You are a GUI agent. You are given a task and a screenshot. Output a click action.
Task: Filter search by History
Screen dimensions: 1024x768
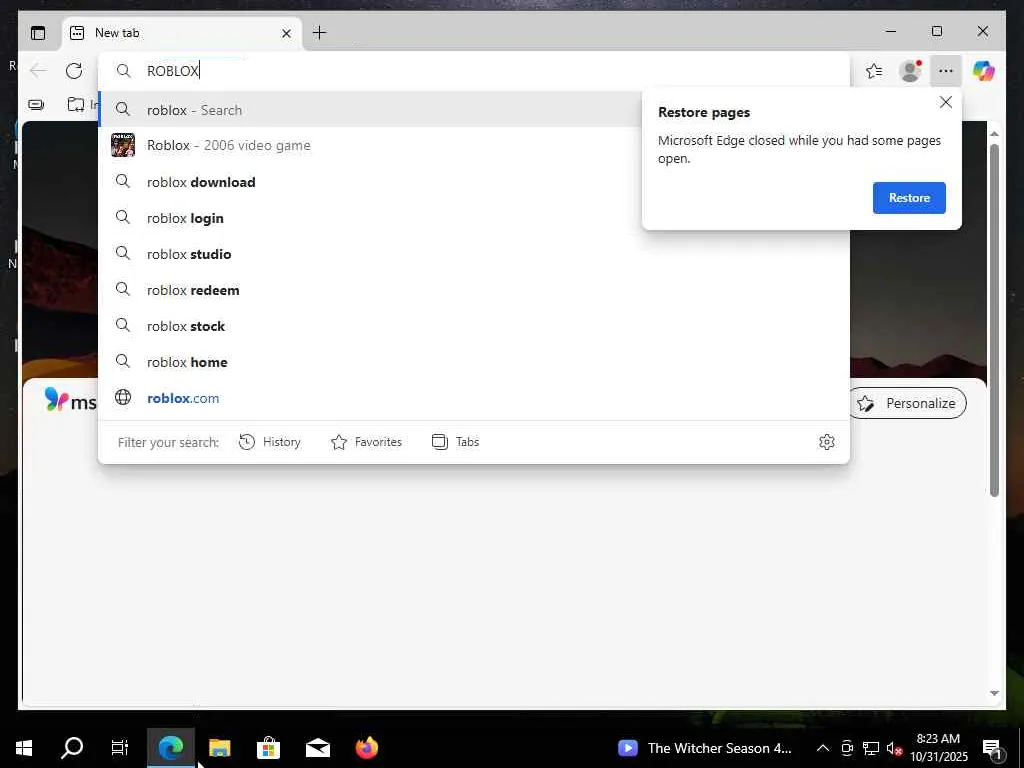[270, 442]
